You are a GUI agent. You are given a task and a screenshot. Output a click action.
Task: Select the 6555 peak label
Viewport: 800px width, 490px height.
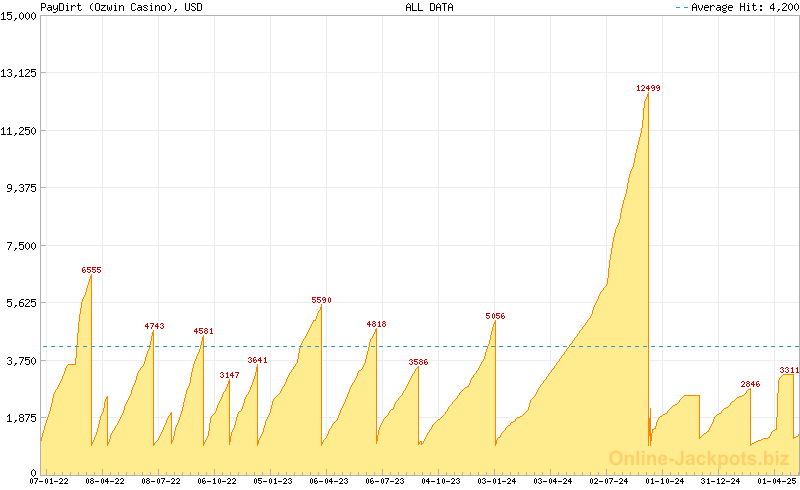point(91,270)
